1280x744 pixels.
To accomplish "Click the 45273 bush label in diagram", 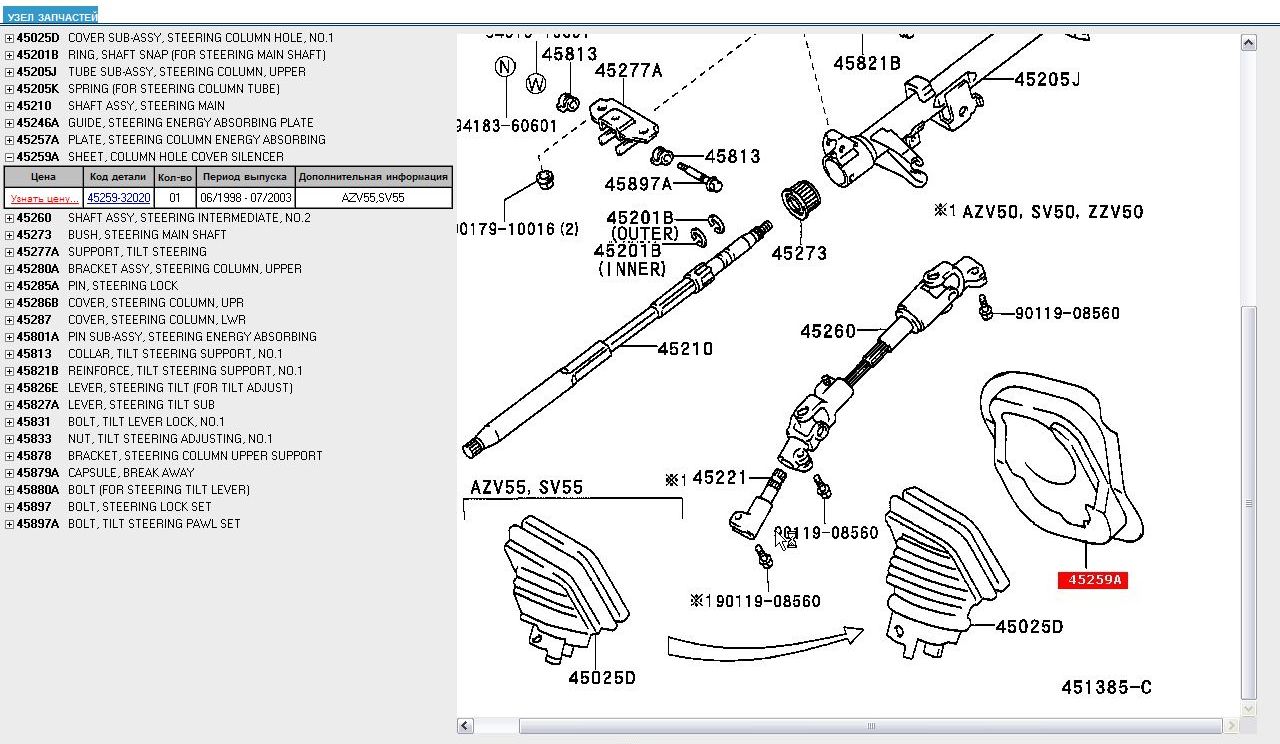I will pyautogui.click(x=799, y=254).
